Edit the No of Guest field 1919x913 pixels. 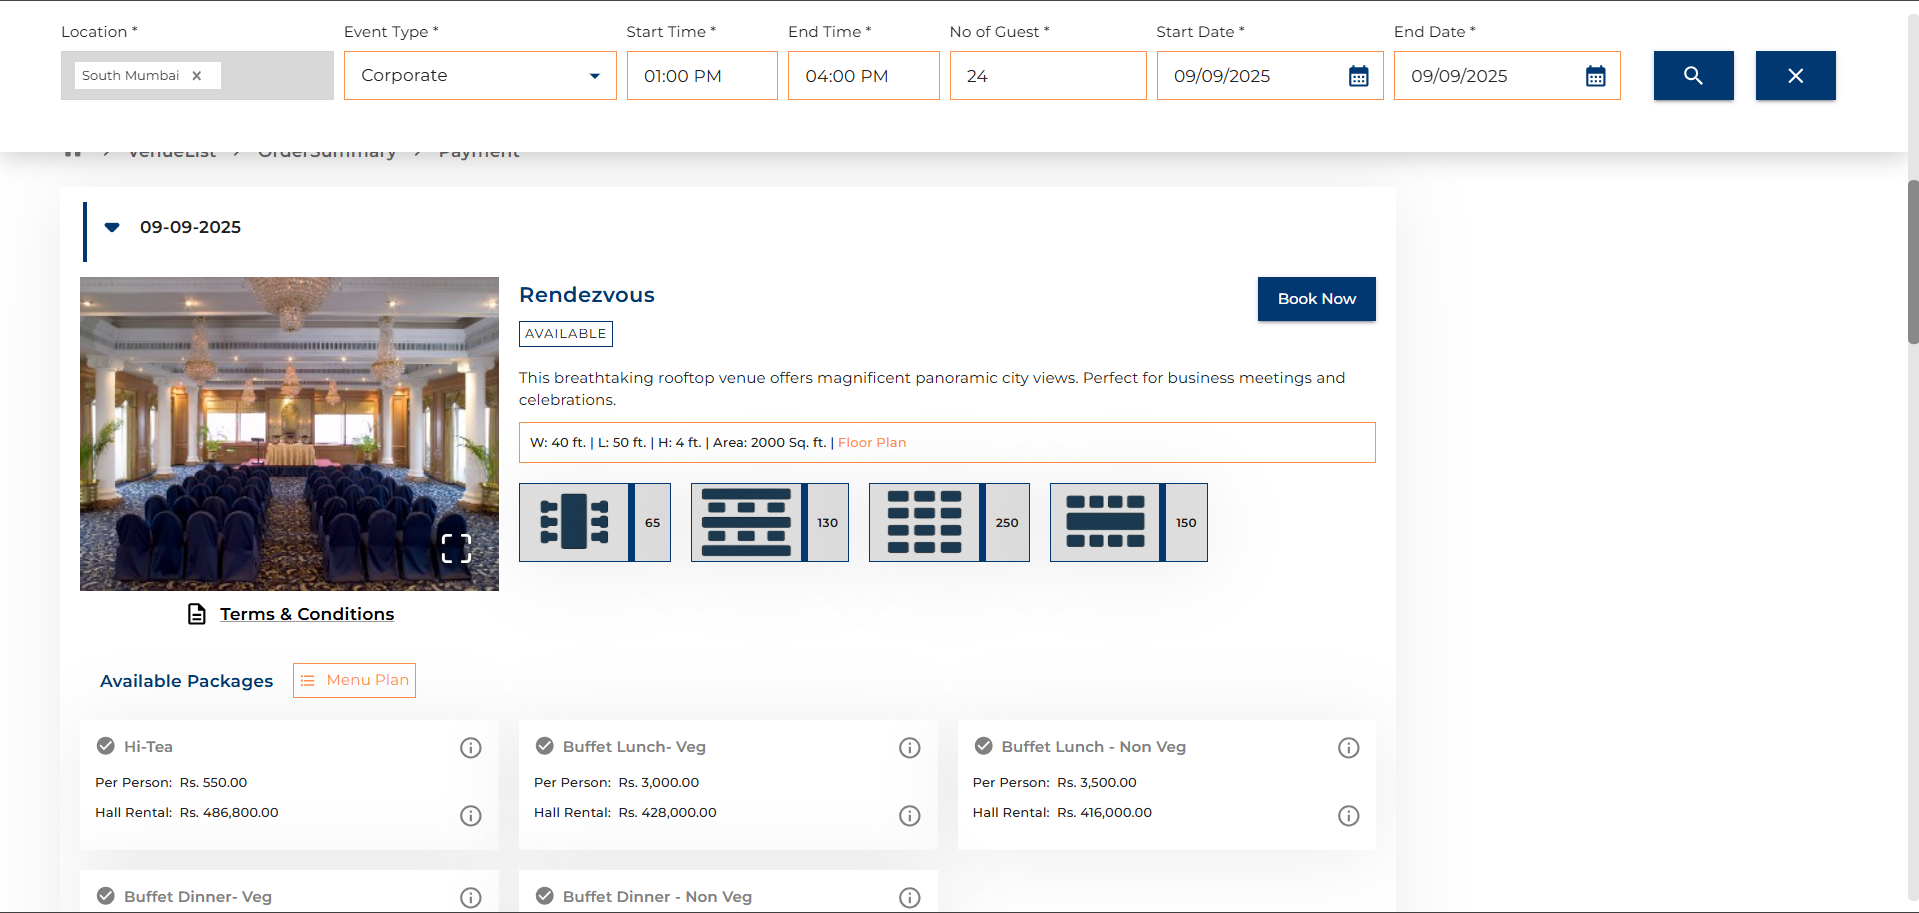pyautogui.click(x=1047, y=75)
